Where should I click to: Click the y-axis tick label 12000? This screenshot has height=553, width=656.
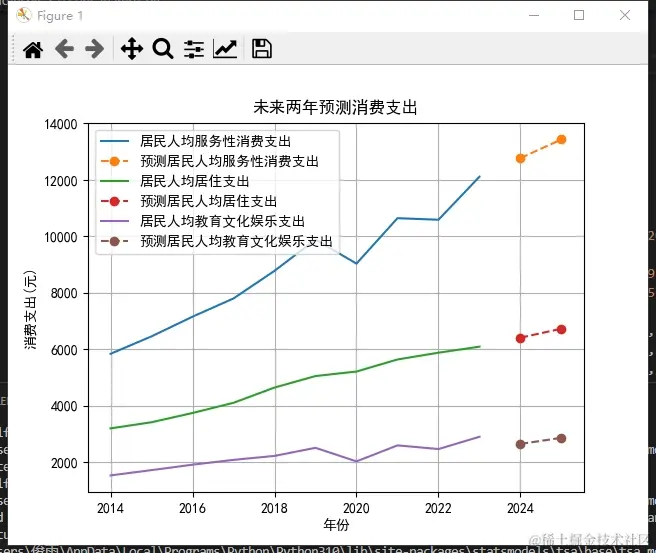61,181
